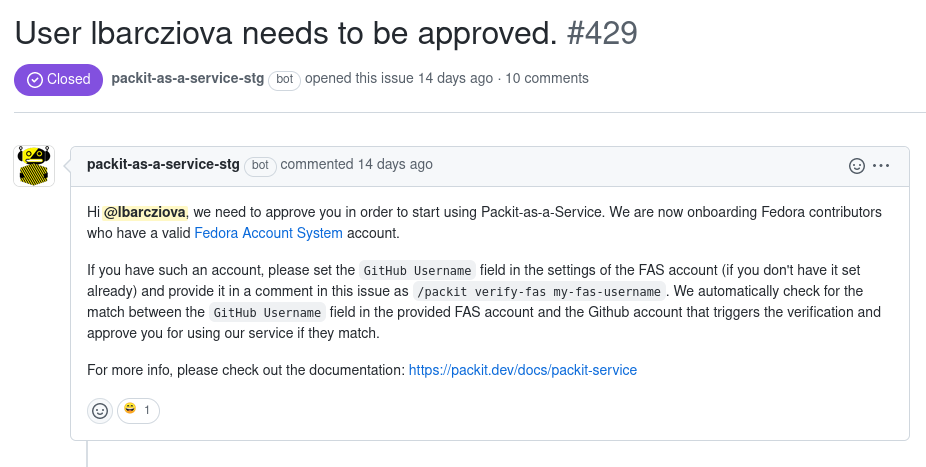Image resolution: width=926 pixels, height=467 pixels.
Task: Click the purple Closed status badge
Action: (58, 79)
